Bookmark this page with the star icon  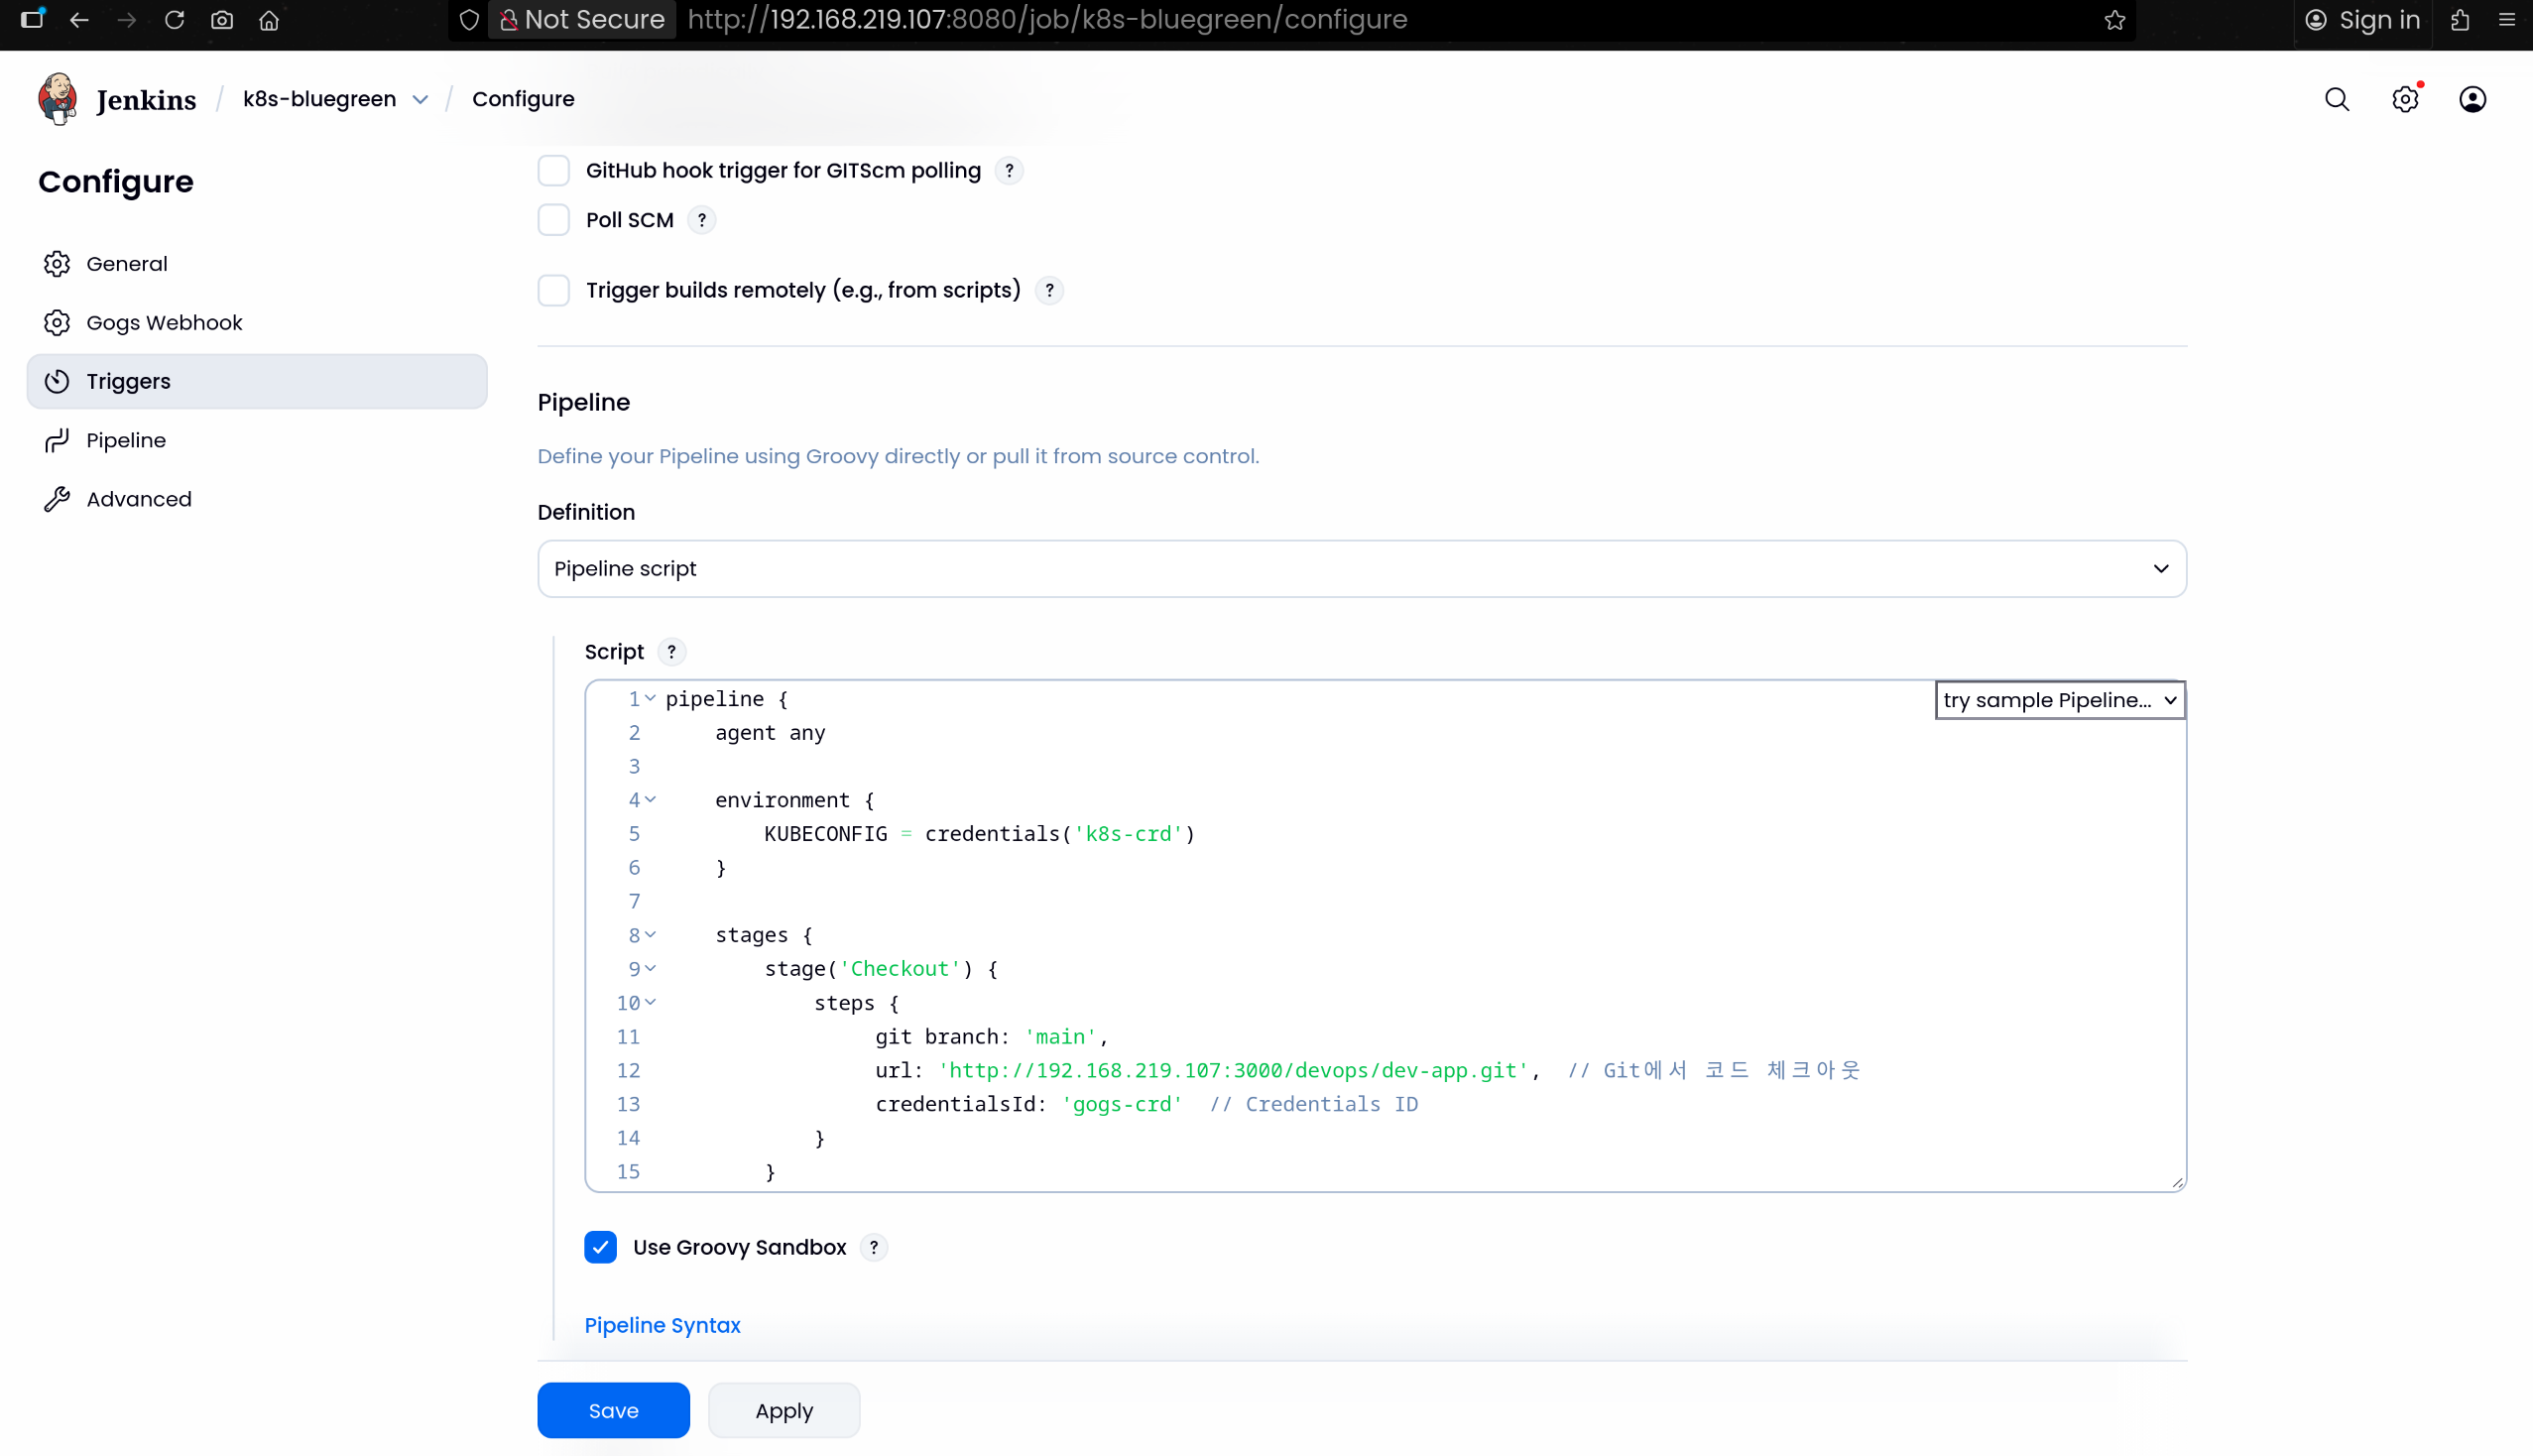tap(2114, 20)
